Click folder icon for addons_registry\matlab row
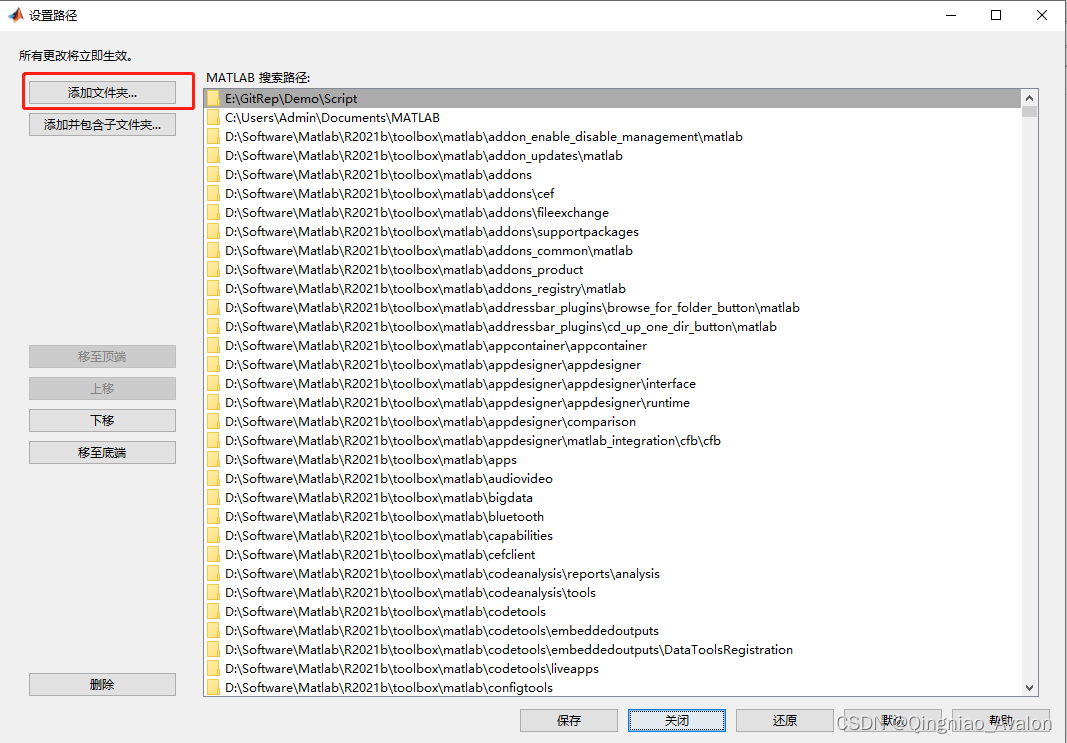Image resolution: width=1067 pixels, height=743 pixels. pos(214,289)
